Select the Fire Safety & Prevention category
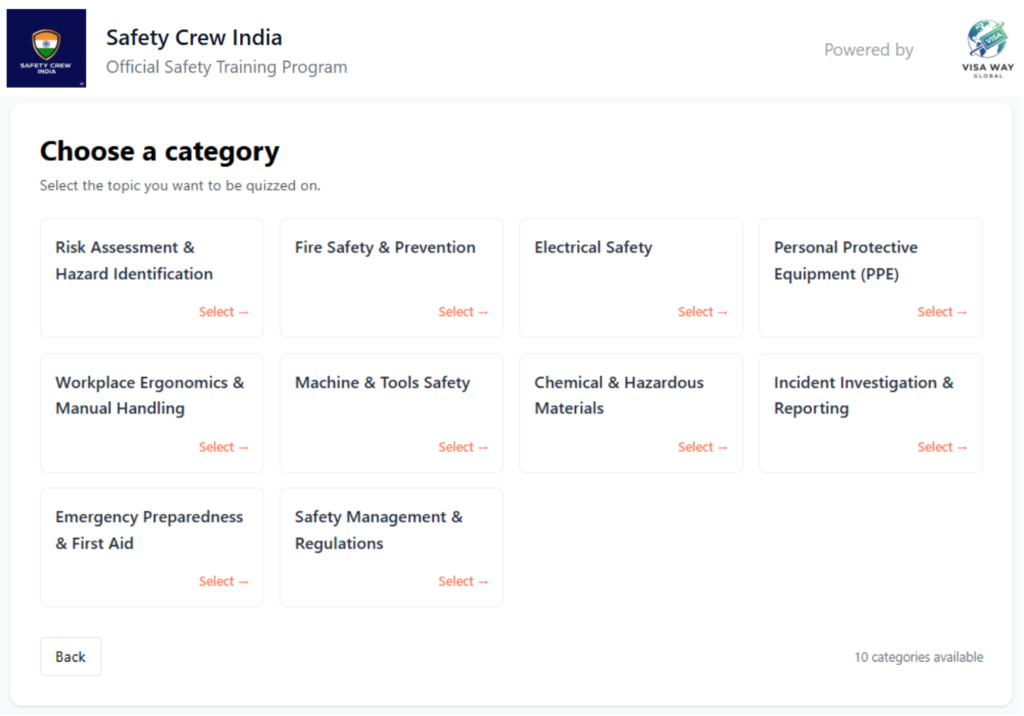This screenshot has height=716, width=1024. point(391,278)
